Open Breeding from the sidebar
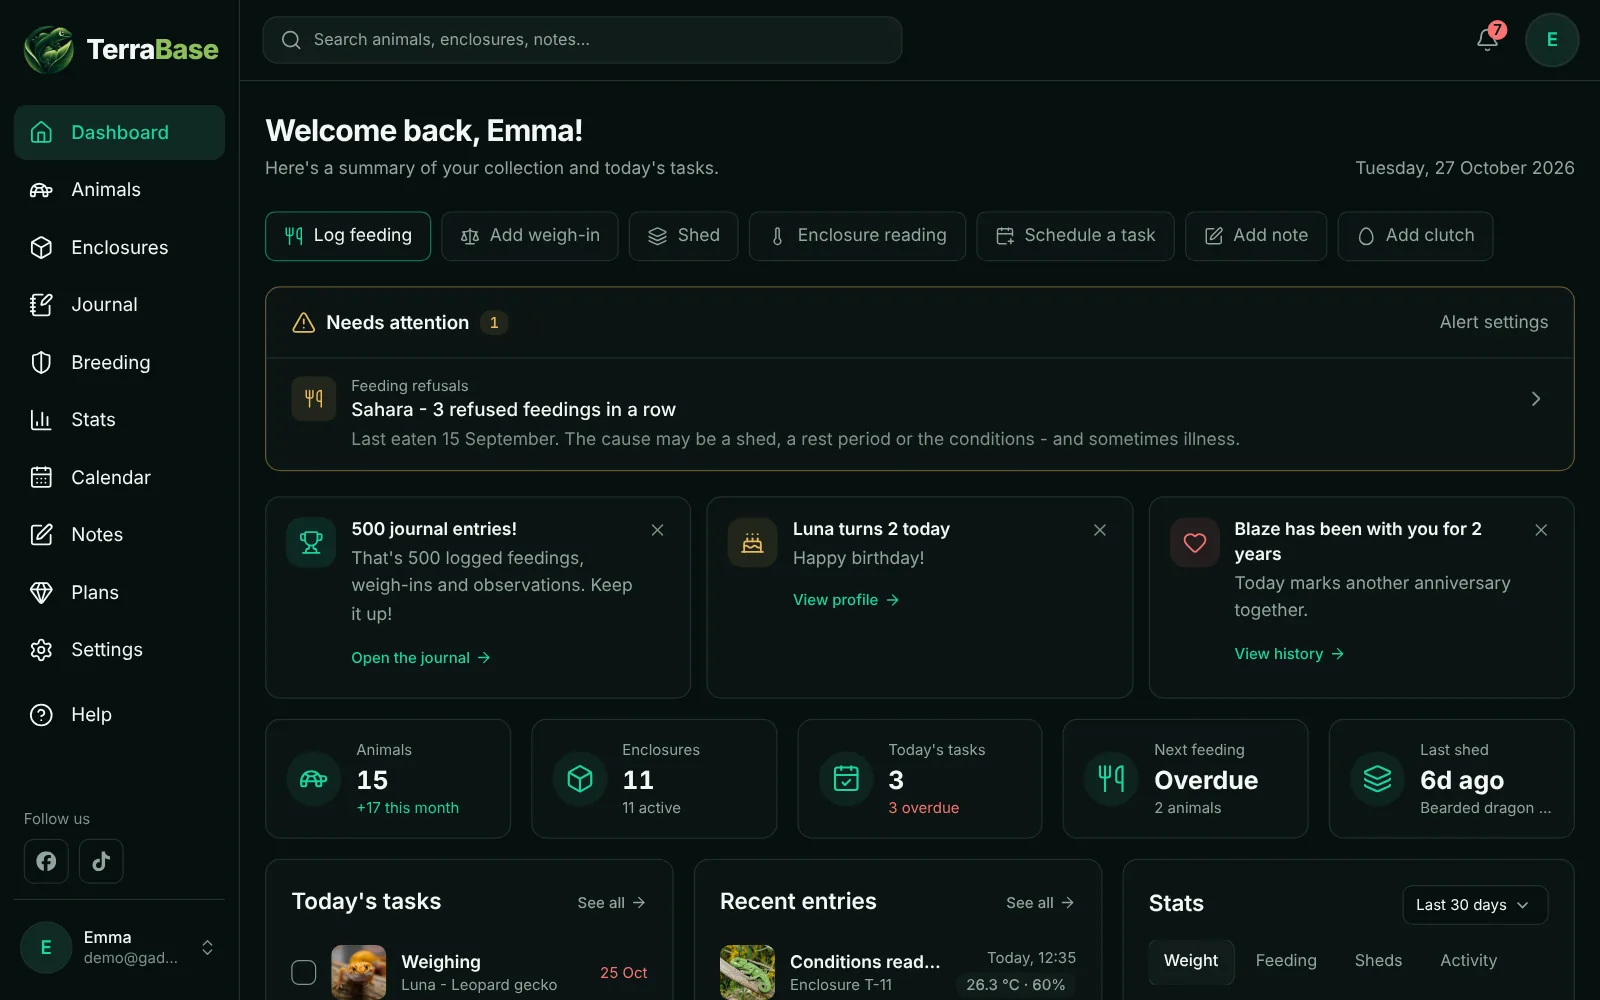This screenshot has height=1000, width=1600. [x=119, y=363]
